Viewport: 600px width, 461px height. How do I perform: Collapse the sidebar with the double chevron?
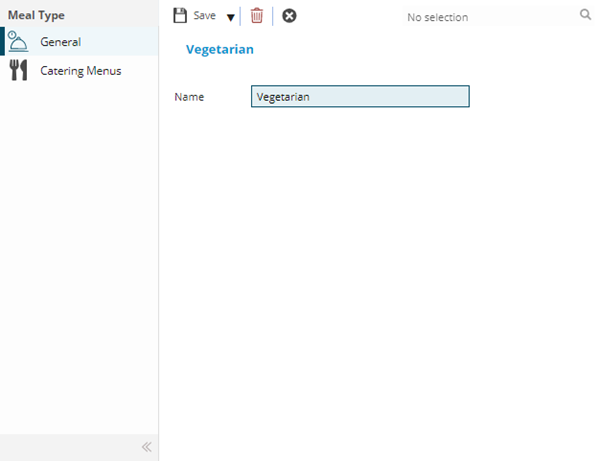[146, 447]
